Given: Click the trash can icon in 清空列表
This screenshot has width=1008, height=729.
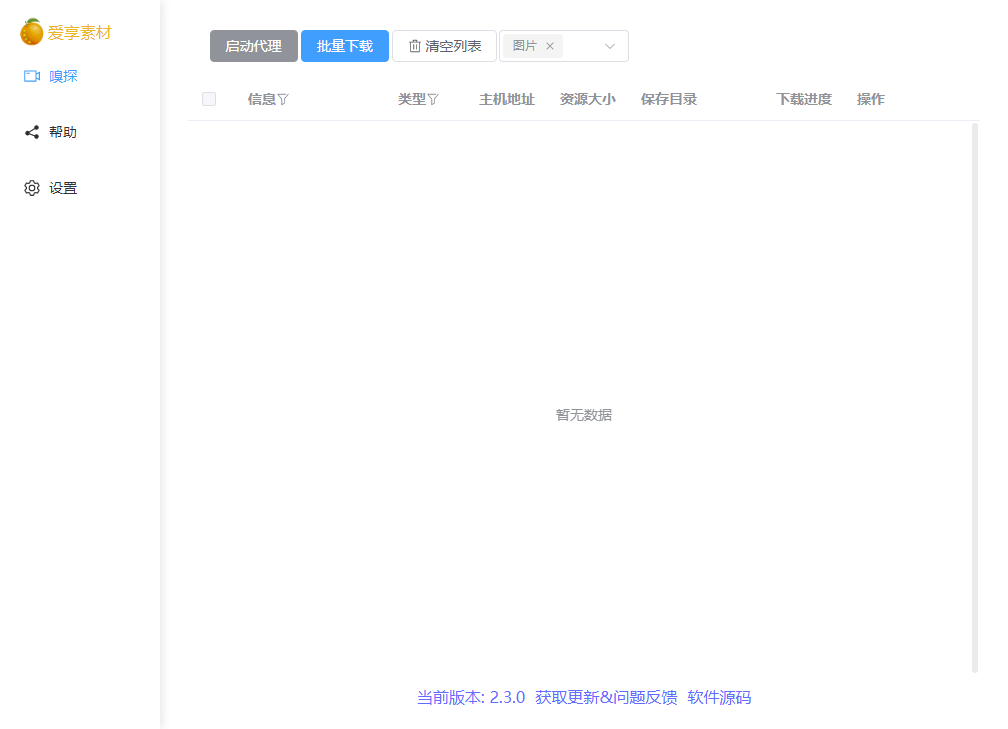Looking at the screenshot, I should 415,46.
